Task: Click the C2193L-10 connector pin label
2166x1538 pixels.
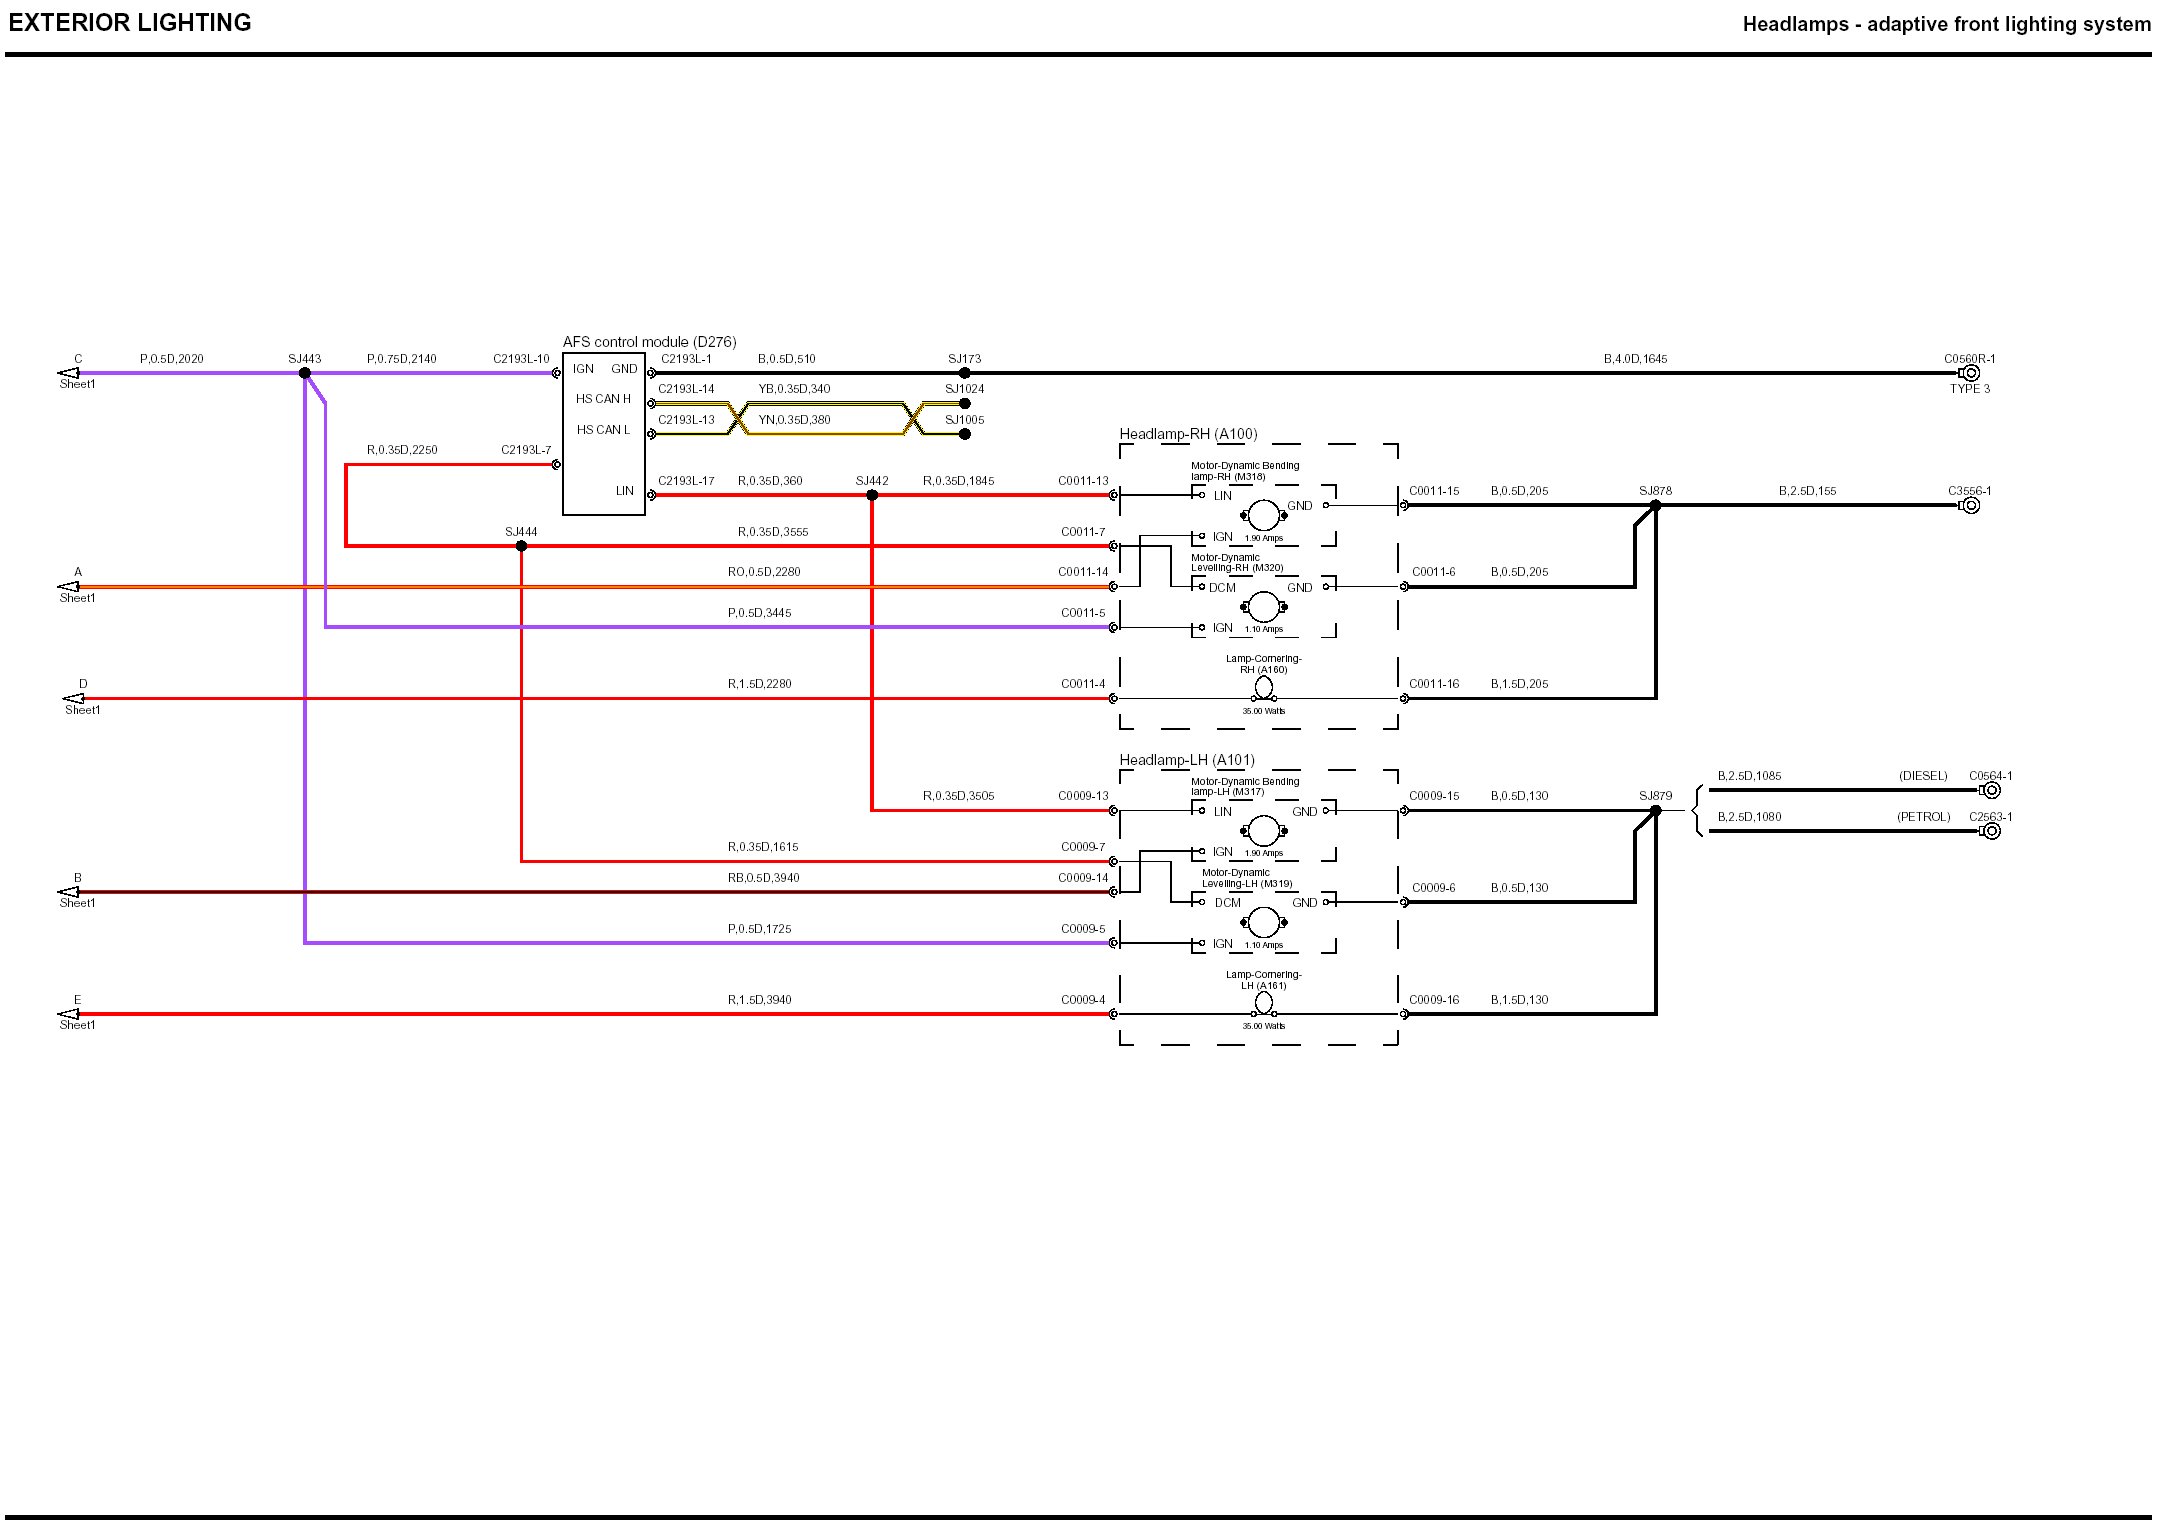Action: click(x=521, y=359)
